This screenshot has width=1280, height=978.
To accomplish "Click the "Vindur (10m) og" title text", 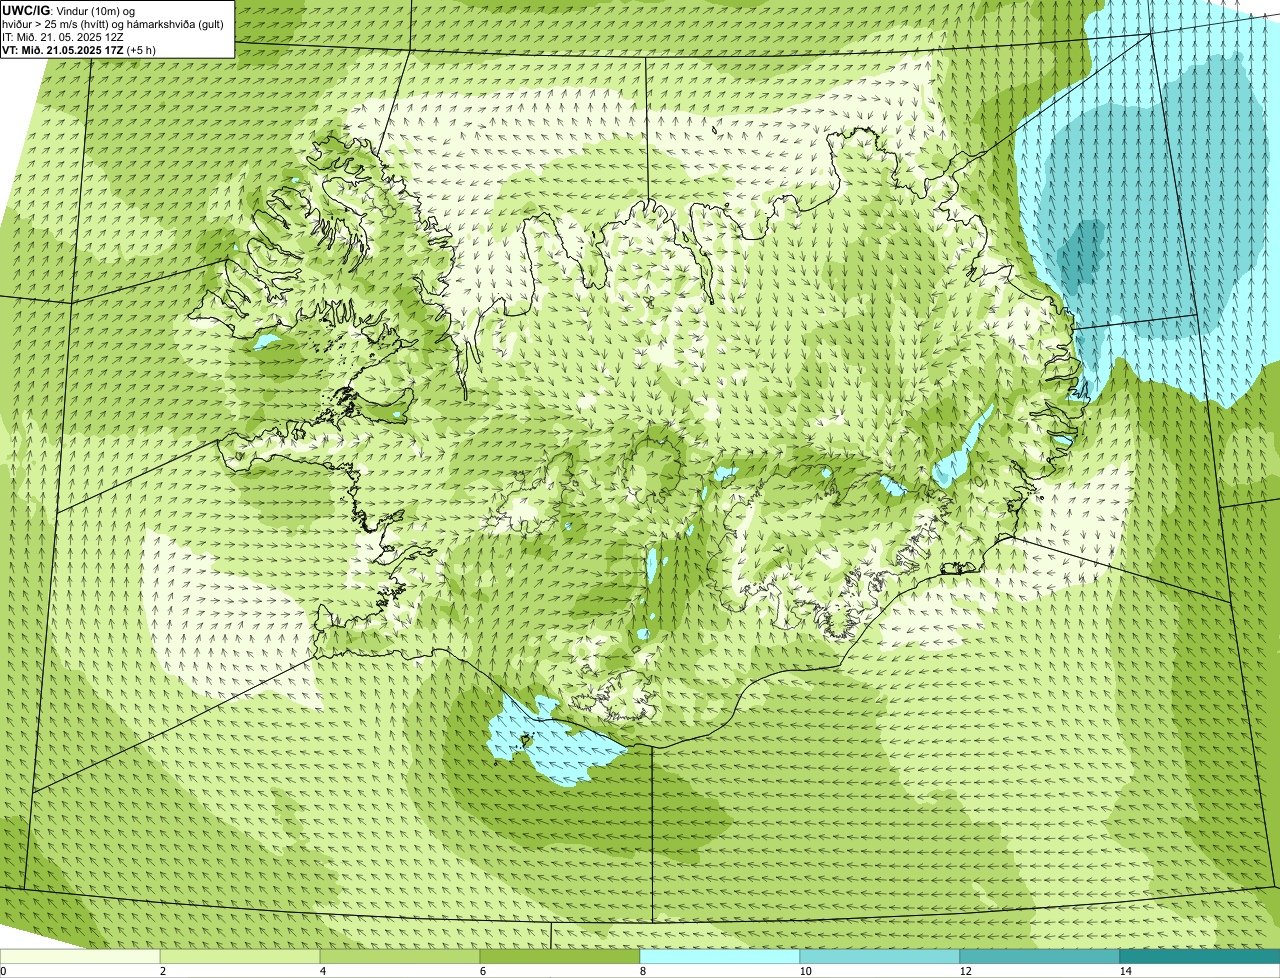I will (95, 10).
